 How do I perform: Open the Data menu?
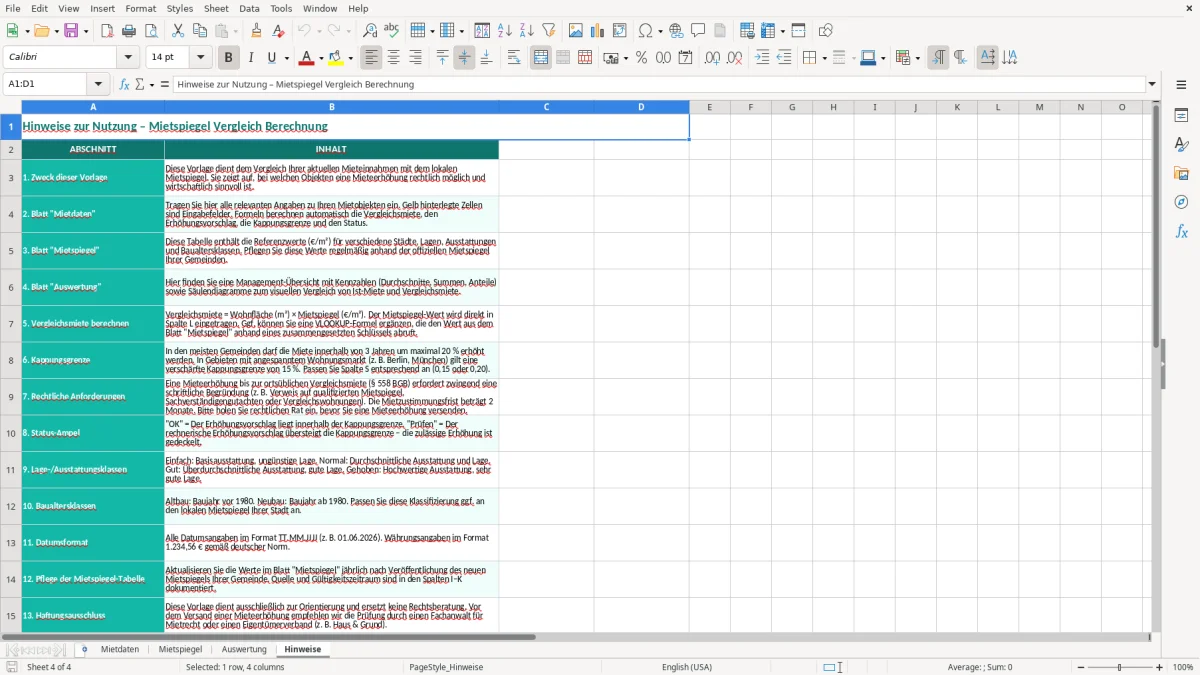(x=249, y=8)
